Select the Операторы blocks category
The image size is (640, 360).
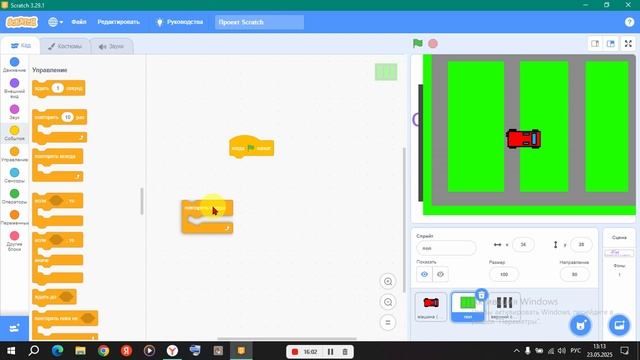pos(14,196)
